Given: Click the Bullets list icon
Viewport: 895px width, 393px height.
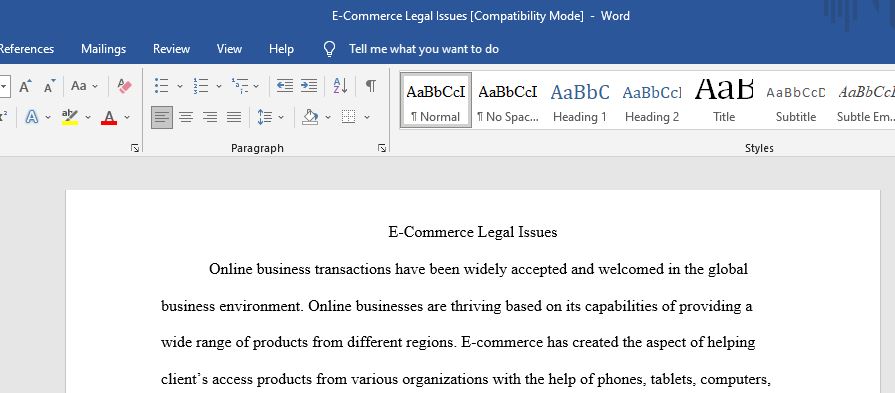Looking at the screenshot, I should 162,86.
